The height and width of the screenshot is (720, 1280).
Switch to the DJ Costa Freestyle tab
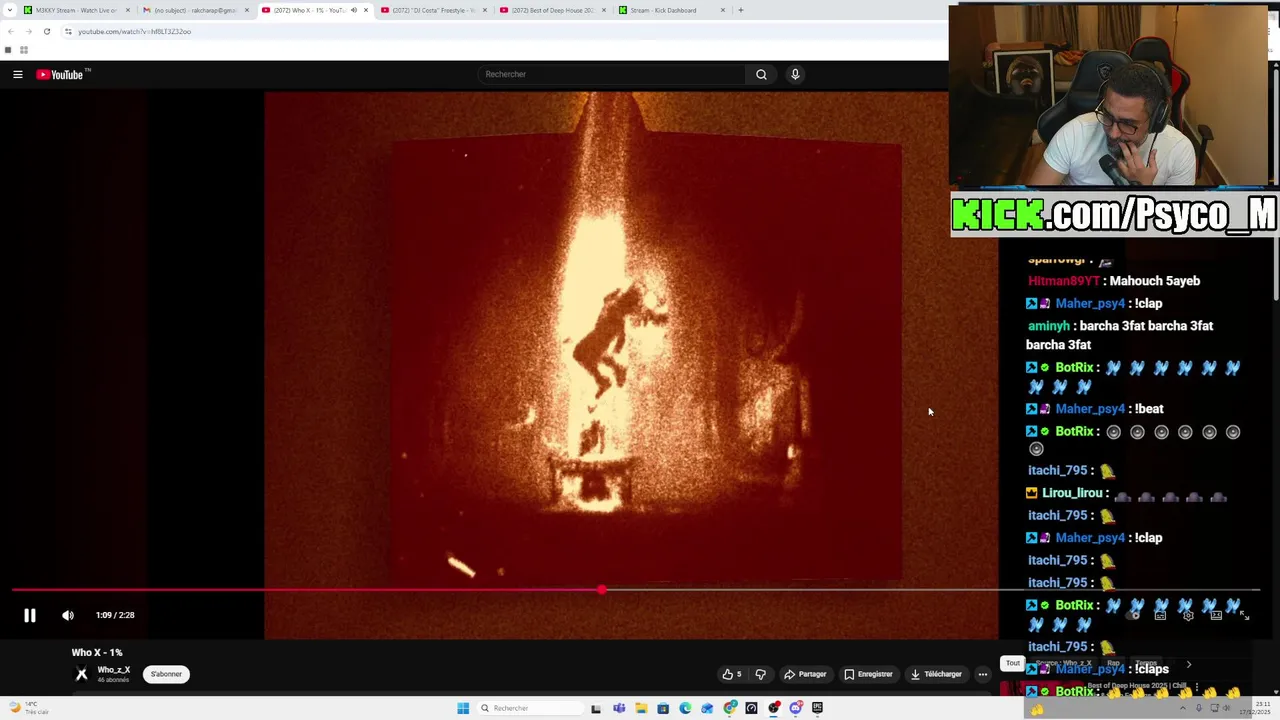[x=433, y=10]
